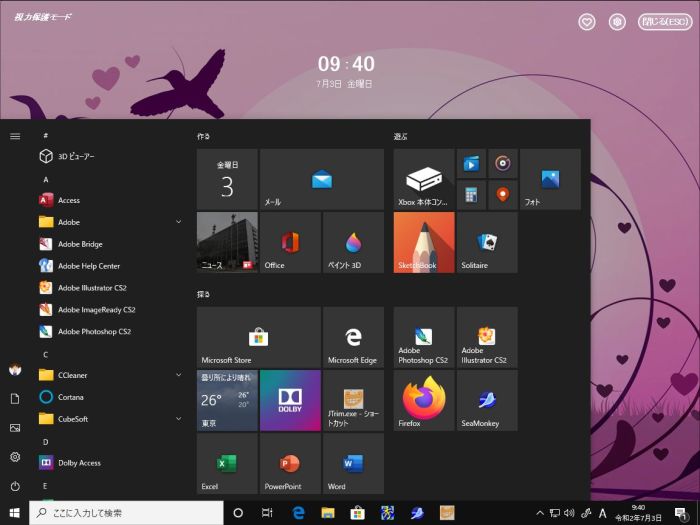Click the heart button on the wallpaper overlay

(587, 22)
